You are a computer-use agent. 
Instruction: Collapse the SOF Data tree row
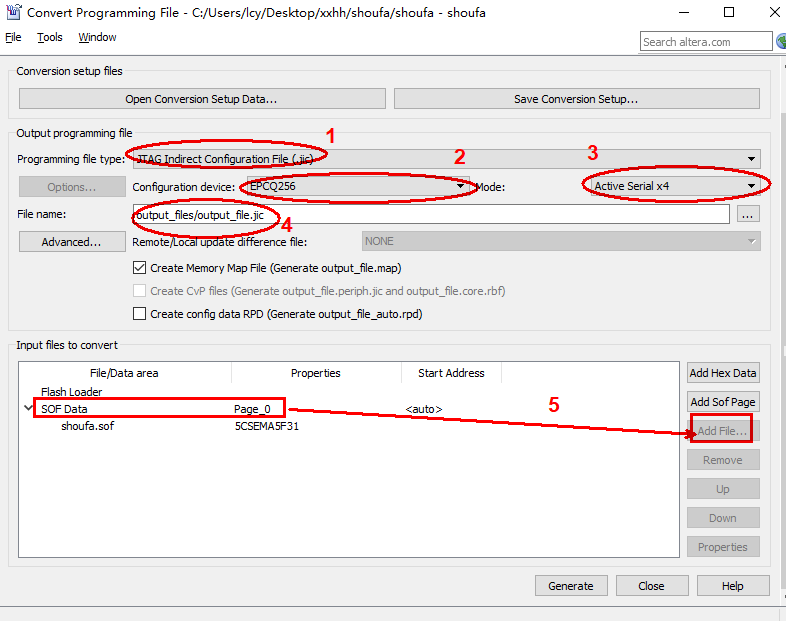coord(28,408)
